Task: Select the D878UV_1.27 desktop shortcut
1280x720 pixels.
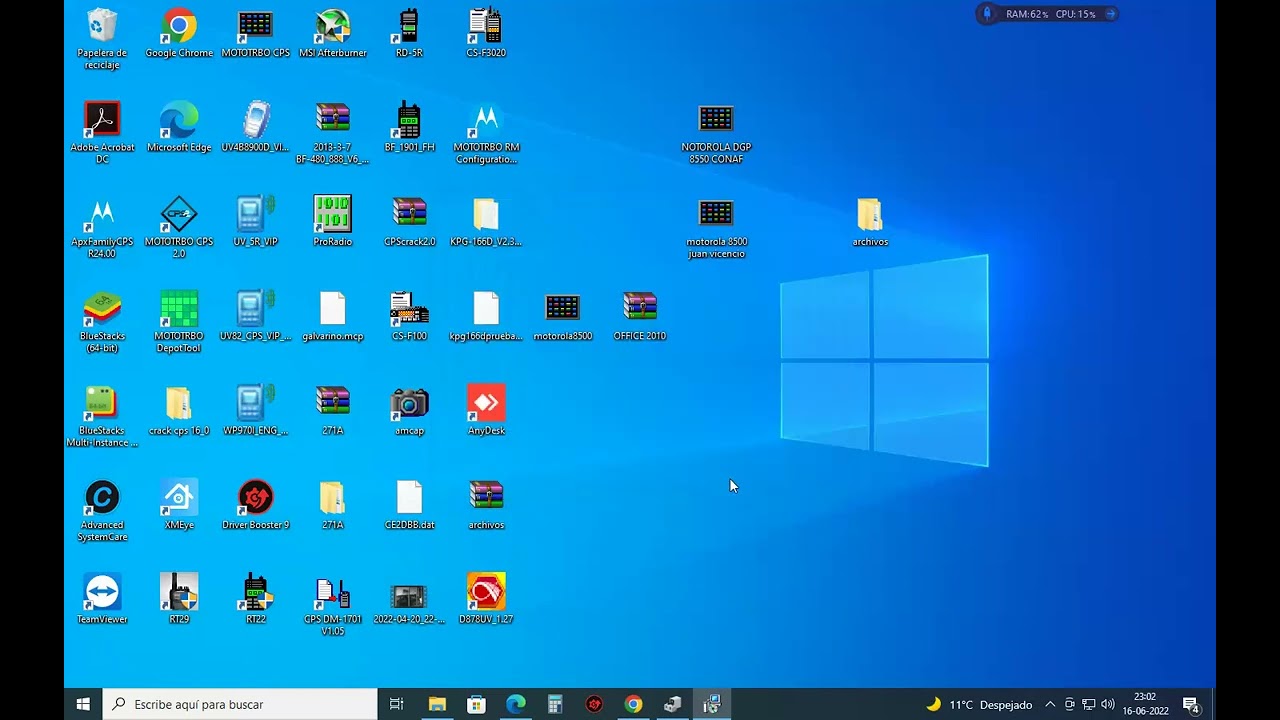Action: pyautogui.click(x=486, y=599)
